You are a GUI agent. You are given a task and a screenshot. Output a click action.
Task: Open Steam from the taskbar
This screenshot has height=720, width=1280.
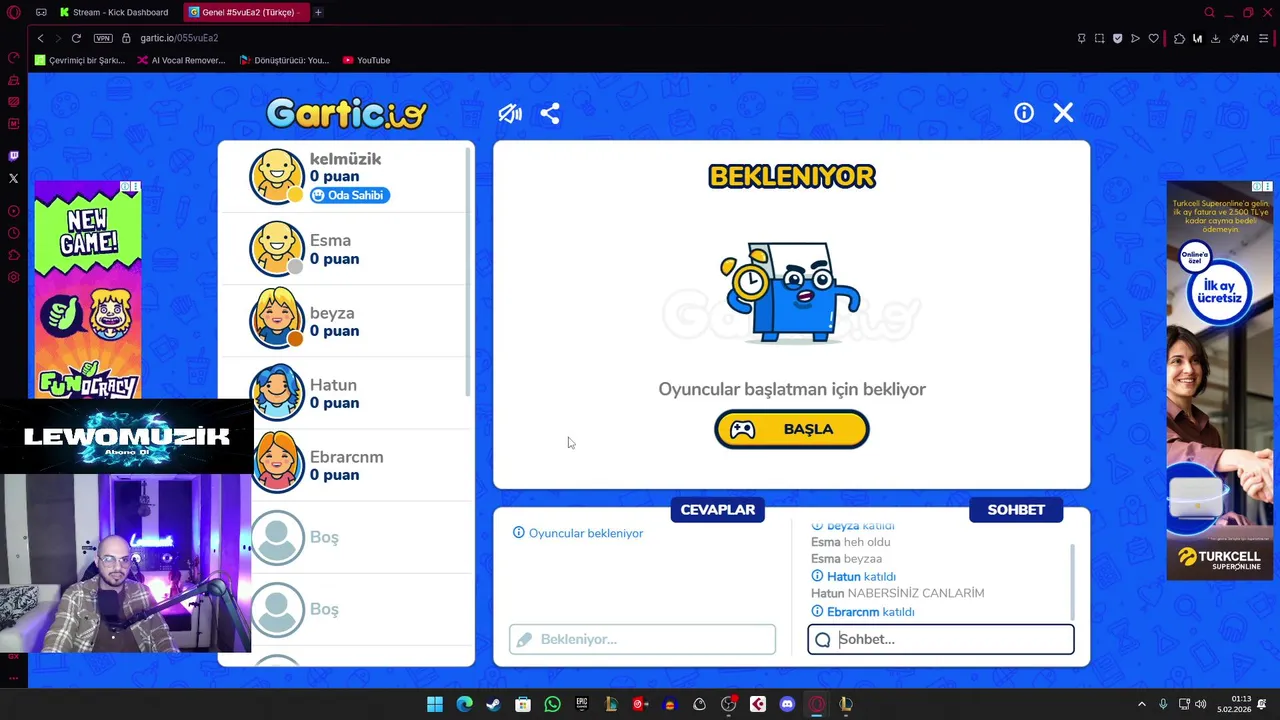[x=493, y=704]
